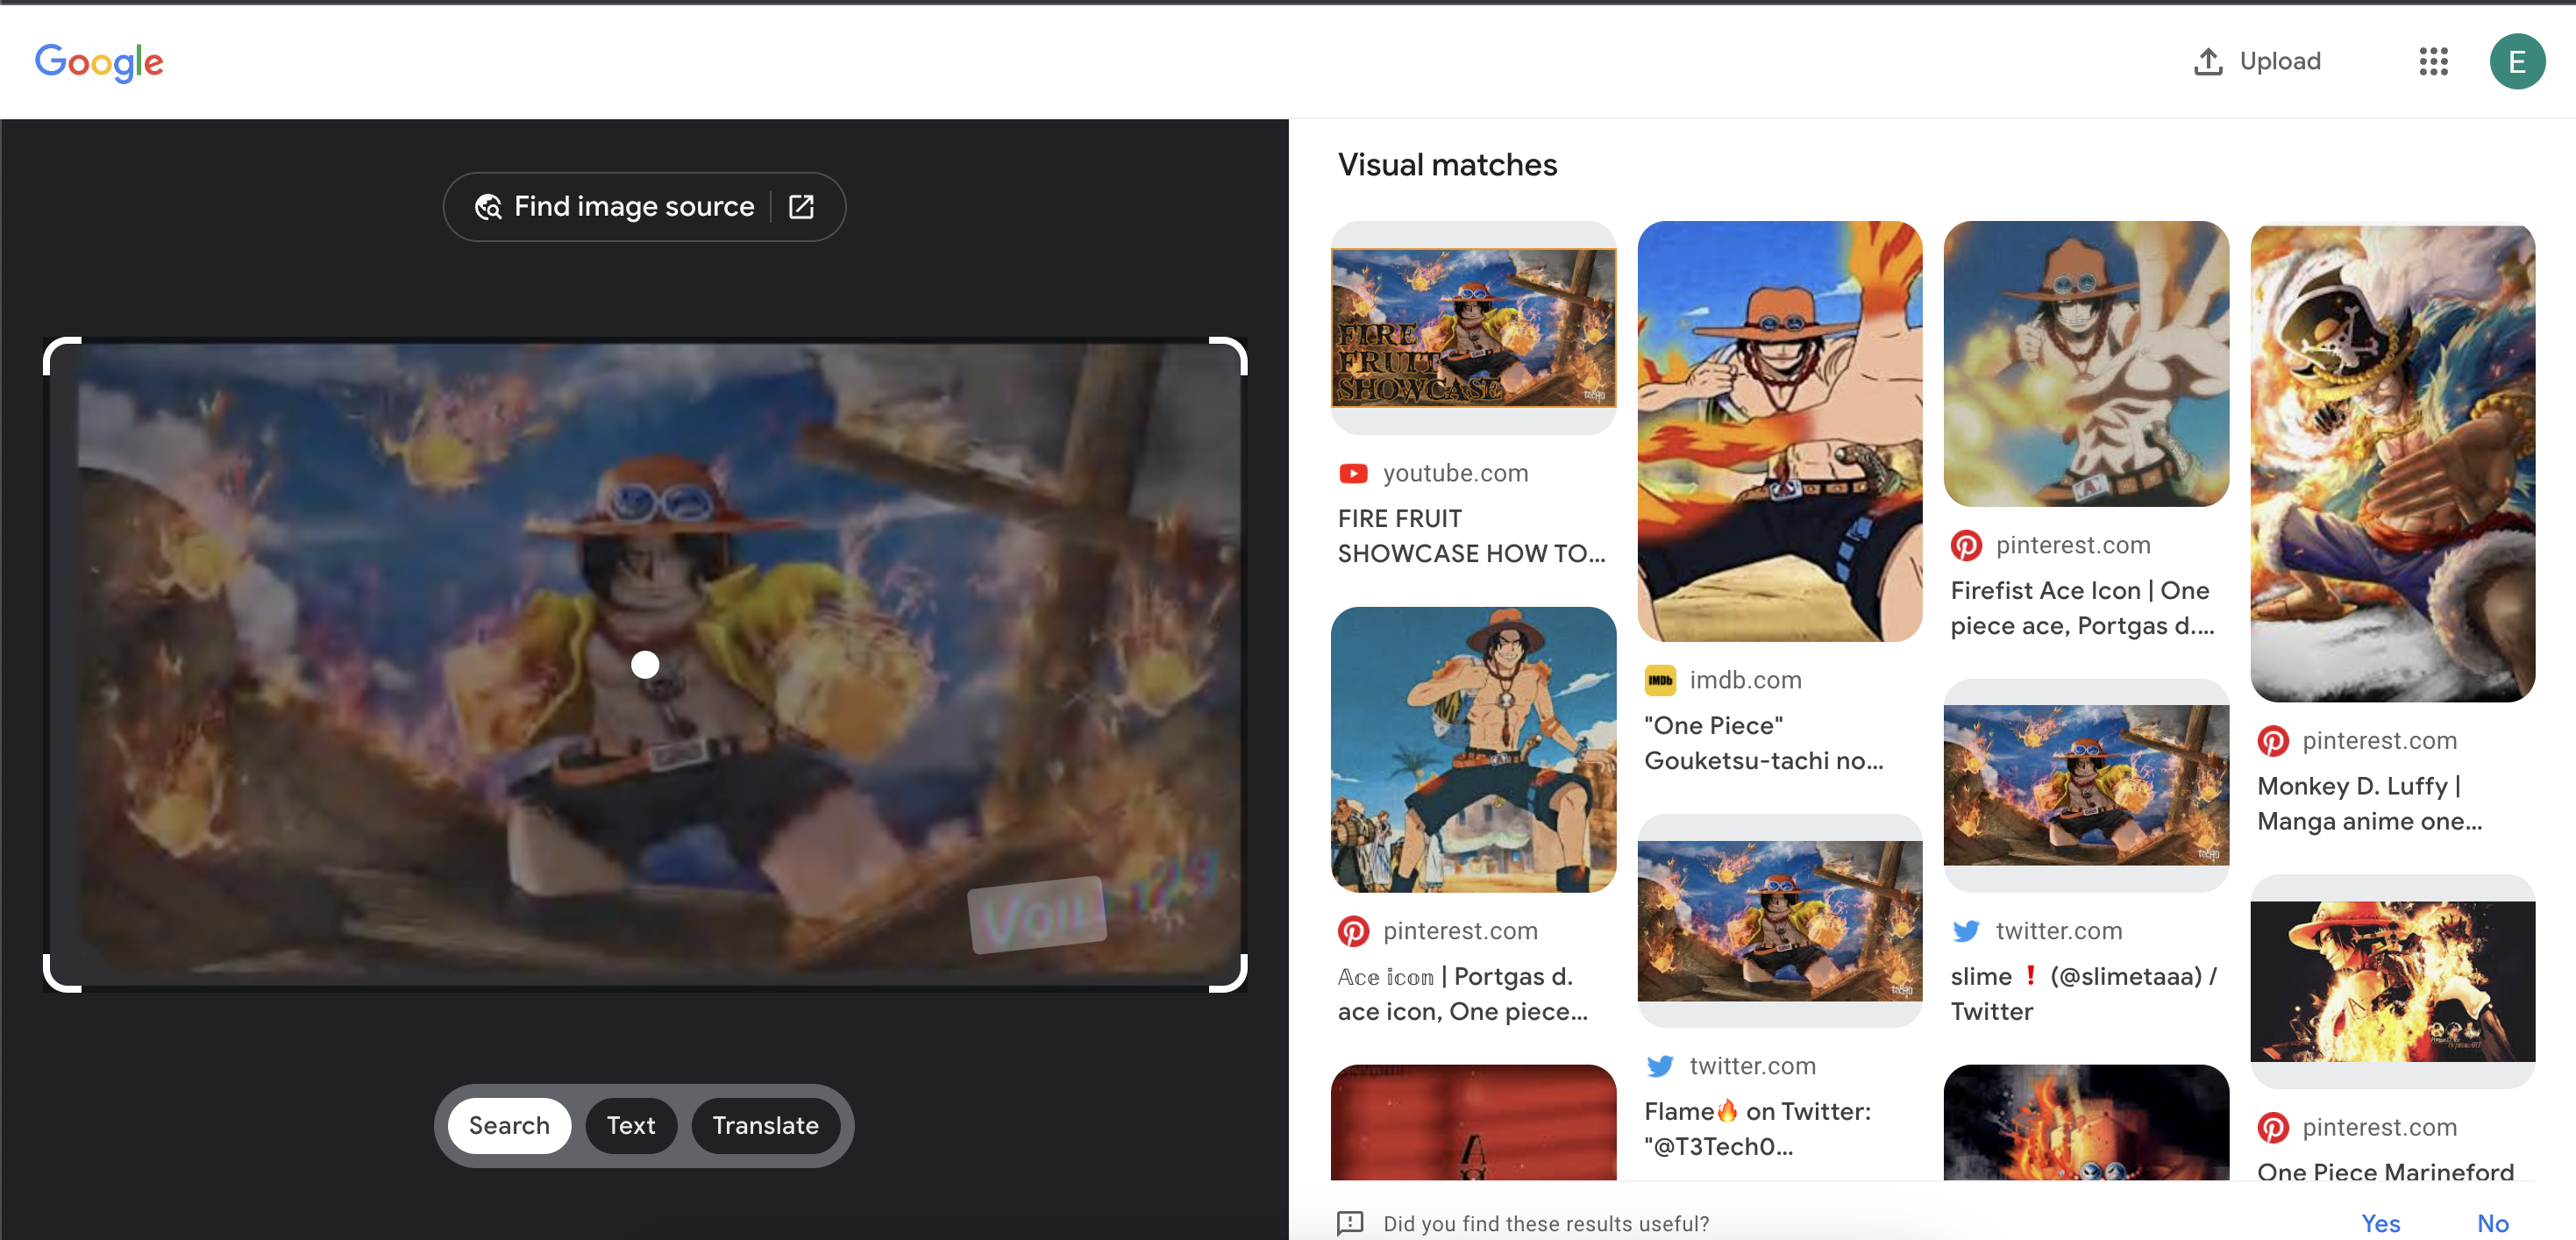Click the bottom-right crop corner handle
Image resolution: width=2576 pixels, height=1240 pixels.
(x=1229, y=973)
